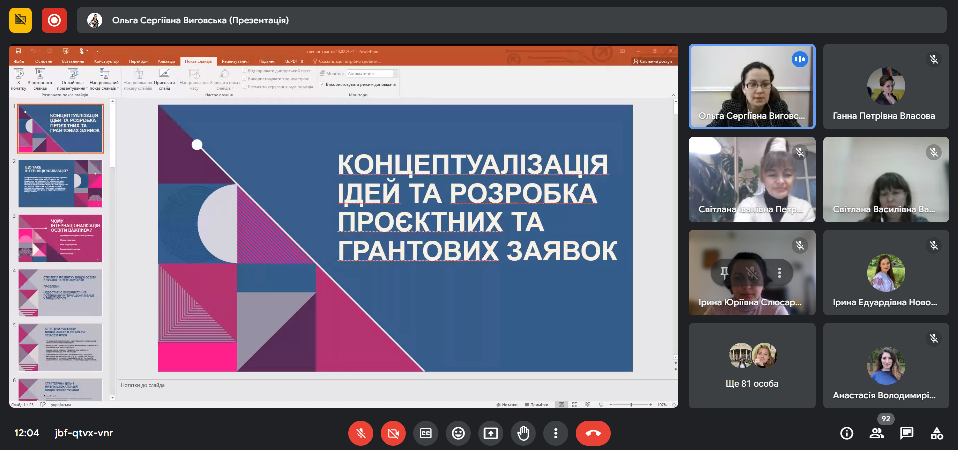Click the yellow captions-off icon at top left
The image size is (958, 450).
20,19
